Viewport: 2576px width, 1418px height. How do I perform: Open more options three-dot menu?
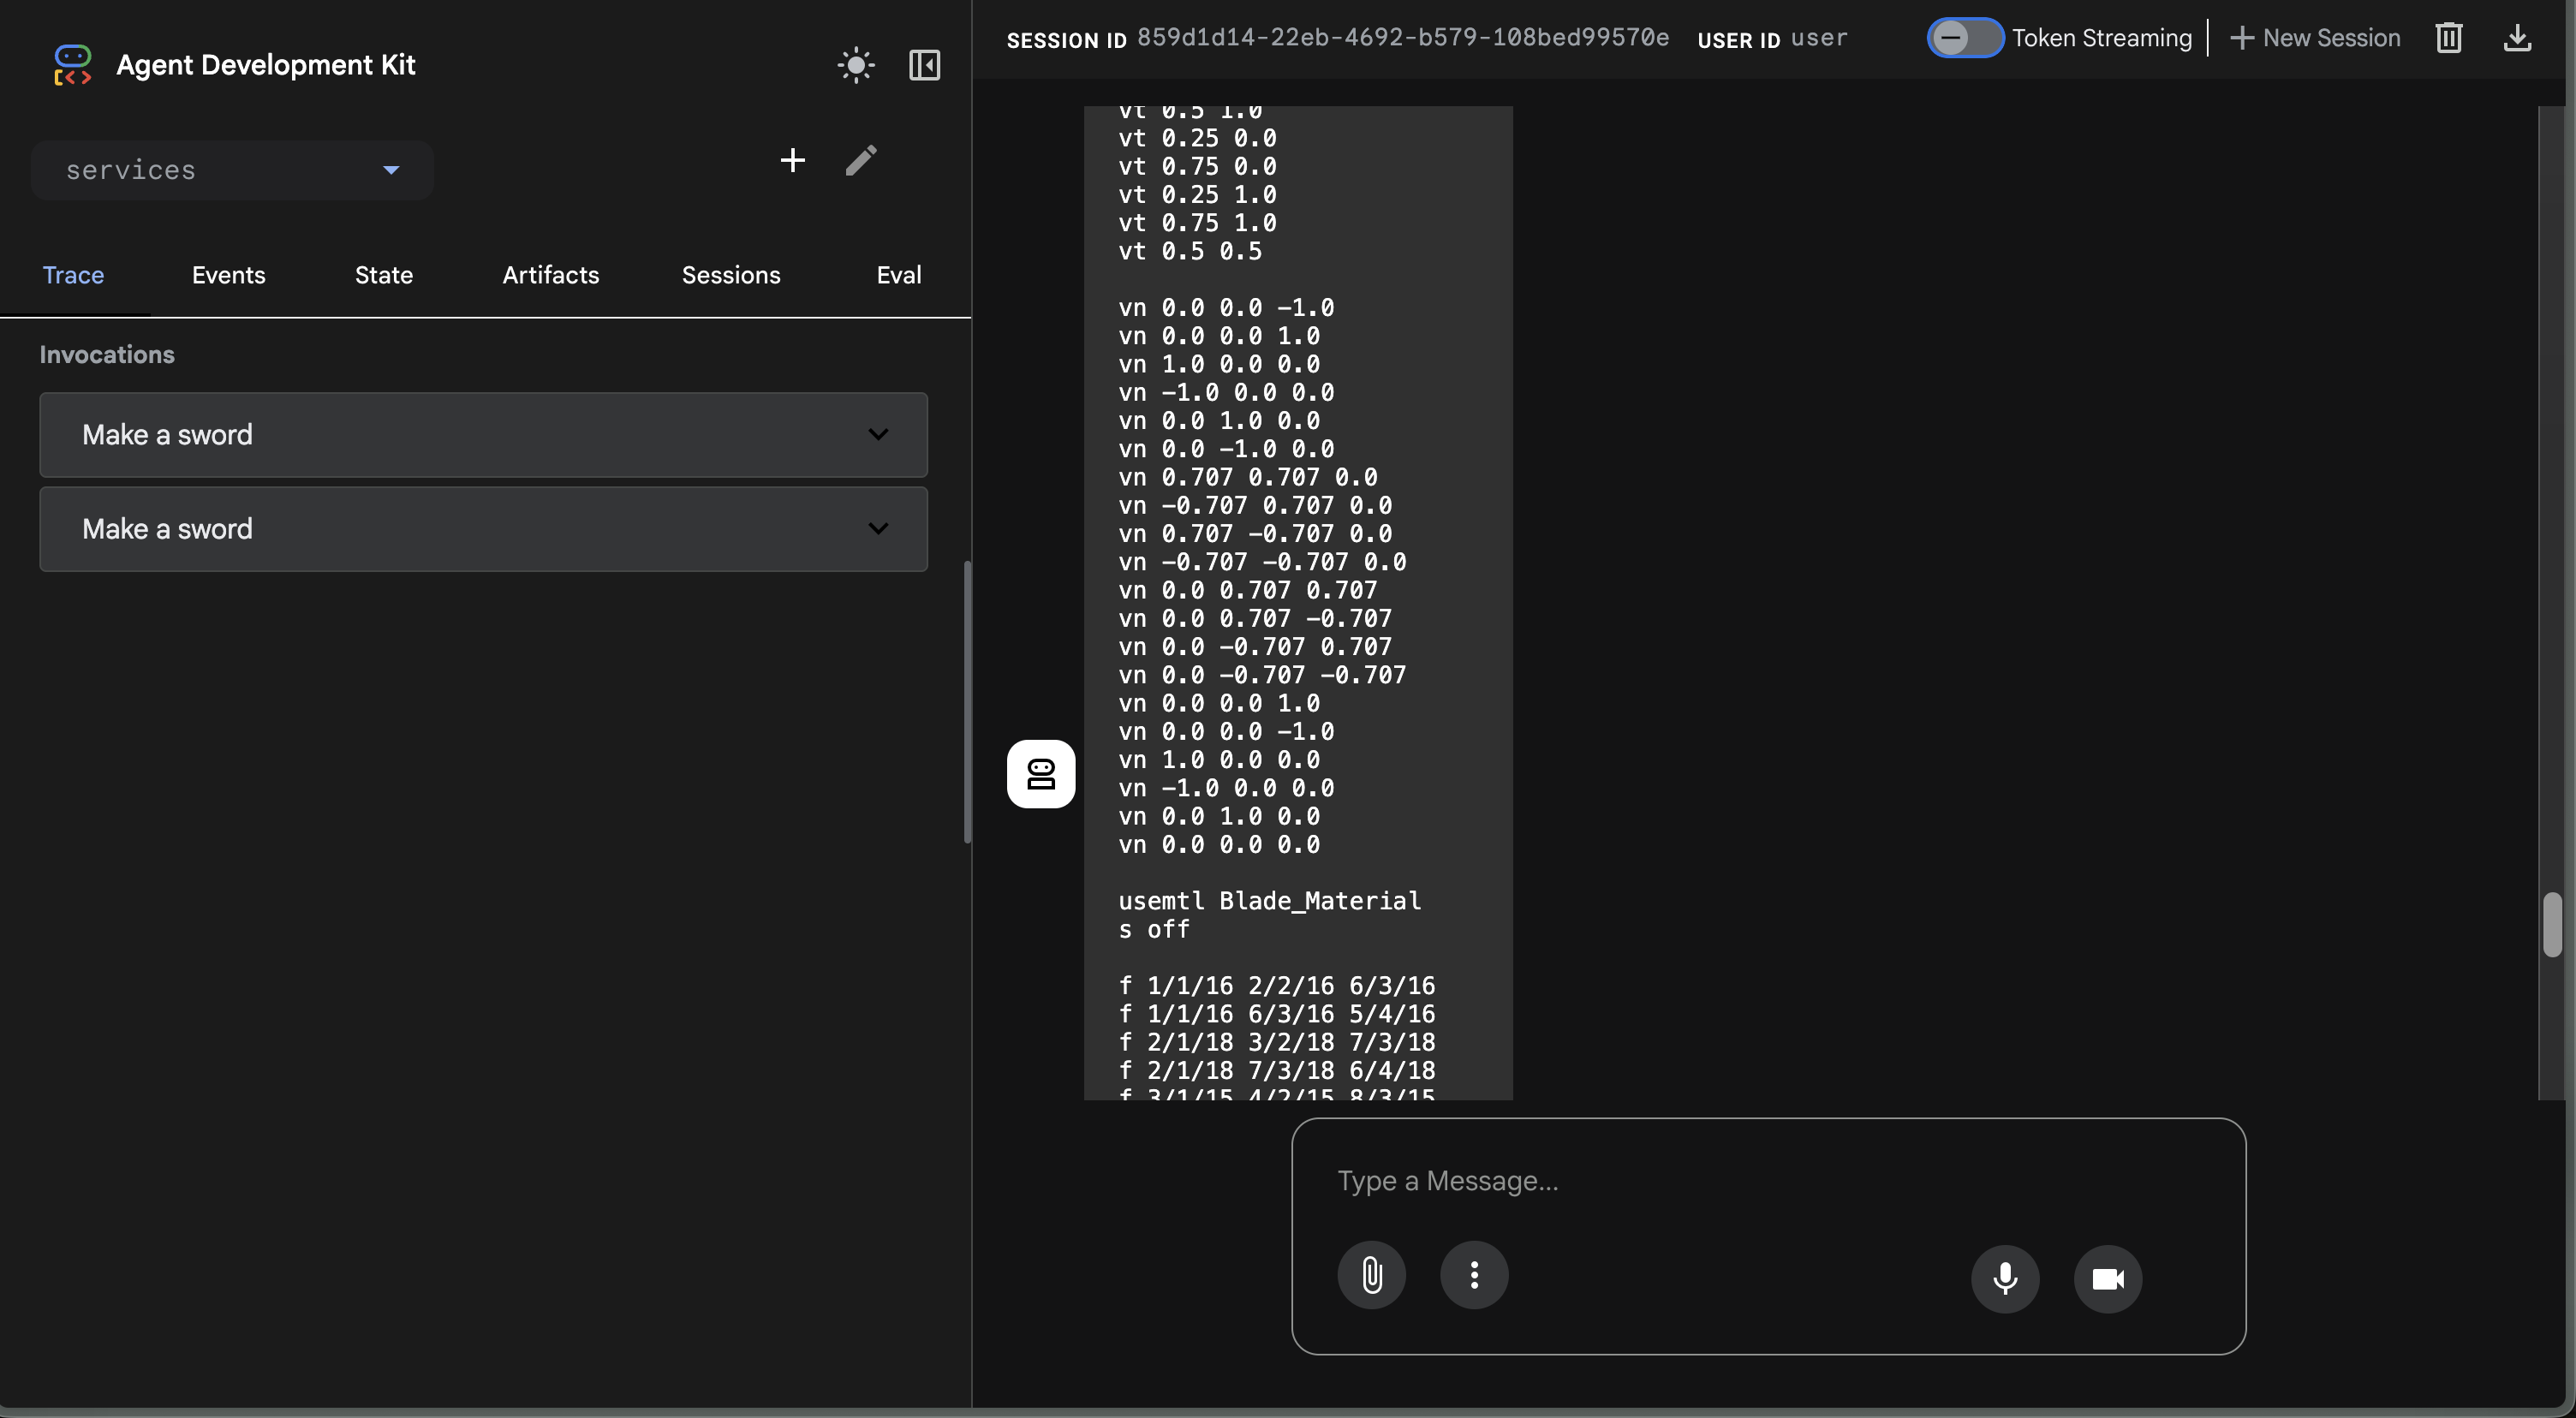click(x=1473, y=1275)
